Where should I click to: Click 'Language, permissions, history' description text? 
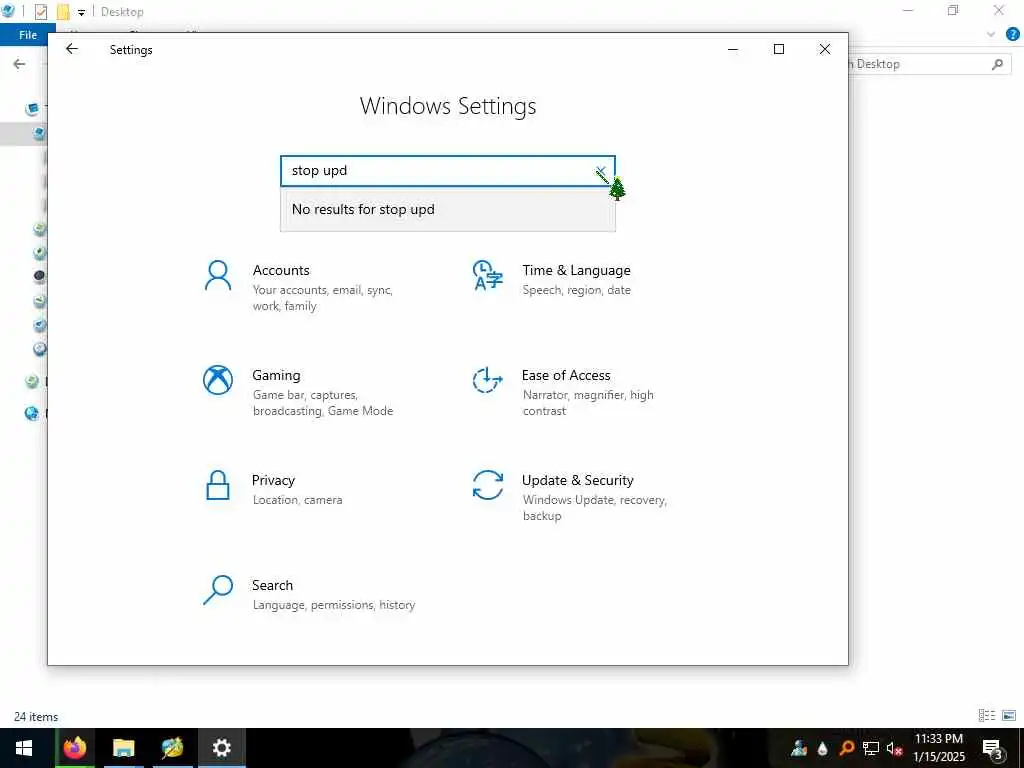click(x=334, y=605)
